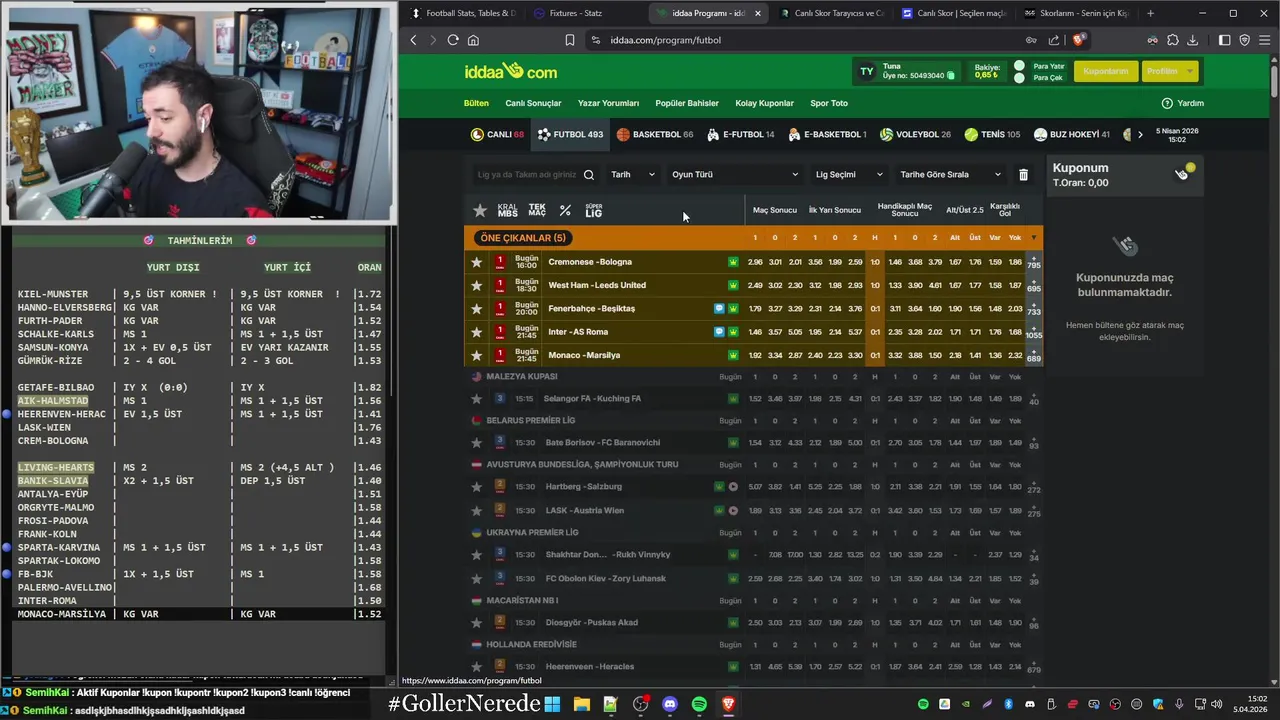Clear filters with the trash icon

[x=1023, y=174]
